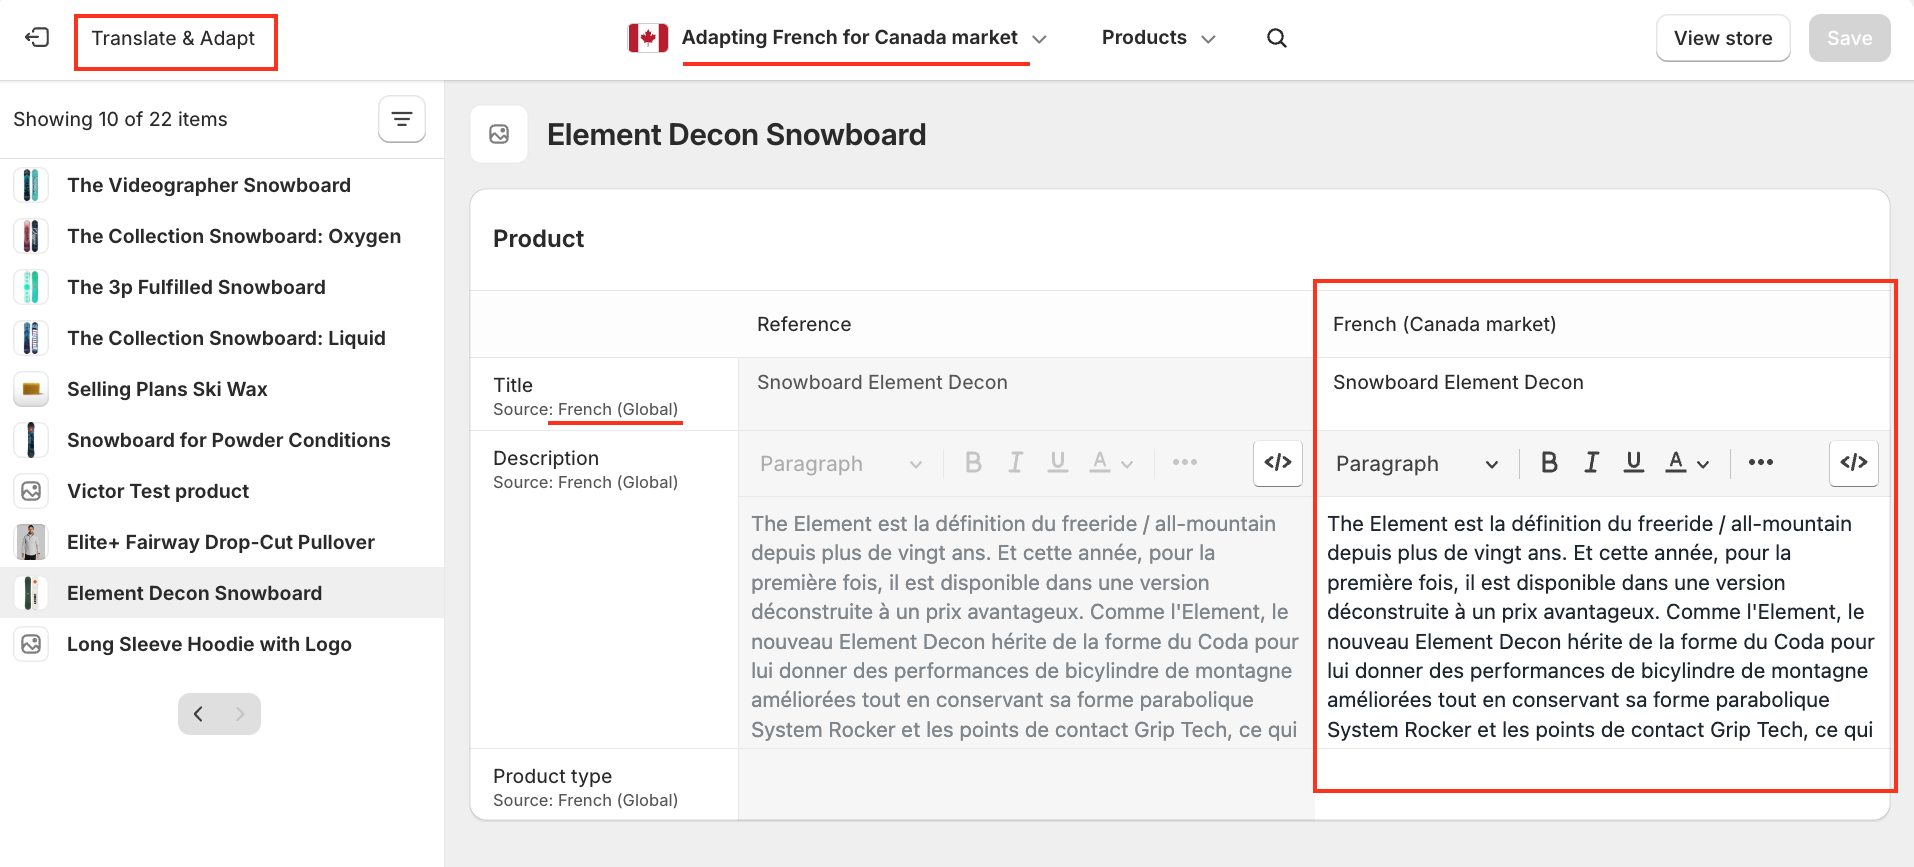Click French title field Snowboard Element Decon
Image resolution: width=1914 pixels, height=867 pixels.
[1602, 394]
